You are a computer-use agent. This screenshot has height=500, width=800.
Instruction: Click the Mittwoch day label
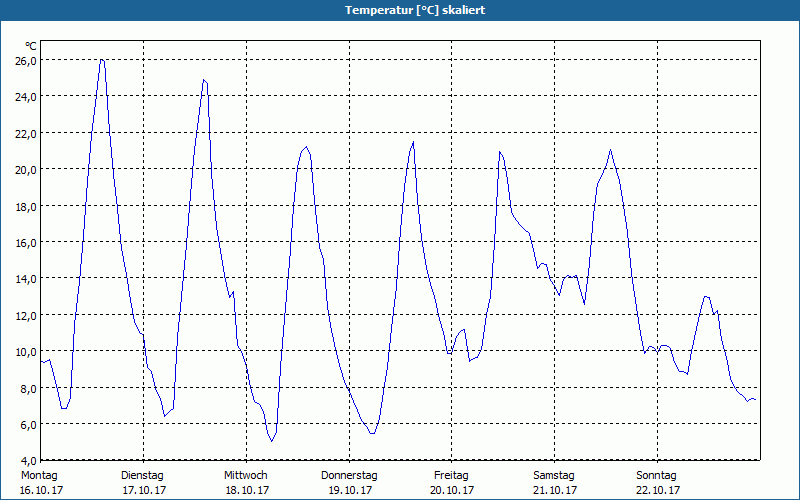click(245, 476)
